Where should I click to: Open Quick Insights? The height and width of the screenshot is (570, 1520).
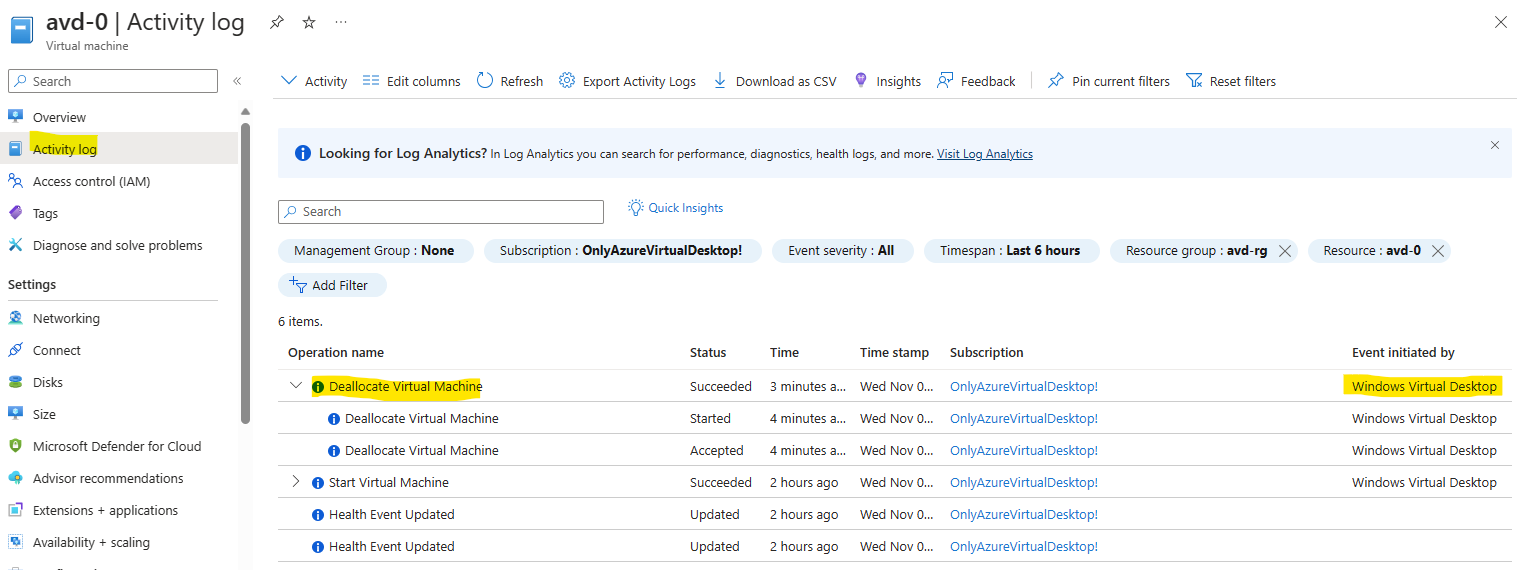click(675, 208)
